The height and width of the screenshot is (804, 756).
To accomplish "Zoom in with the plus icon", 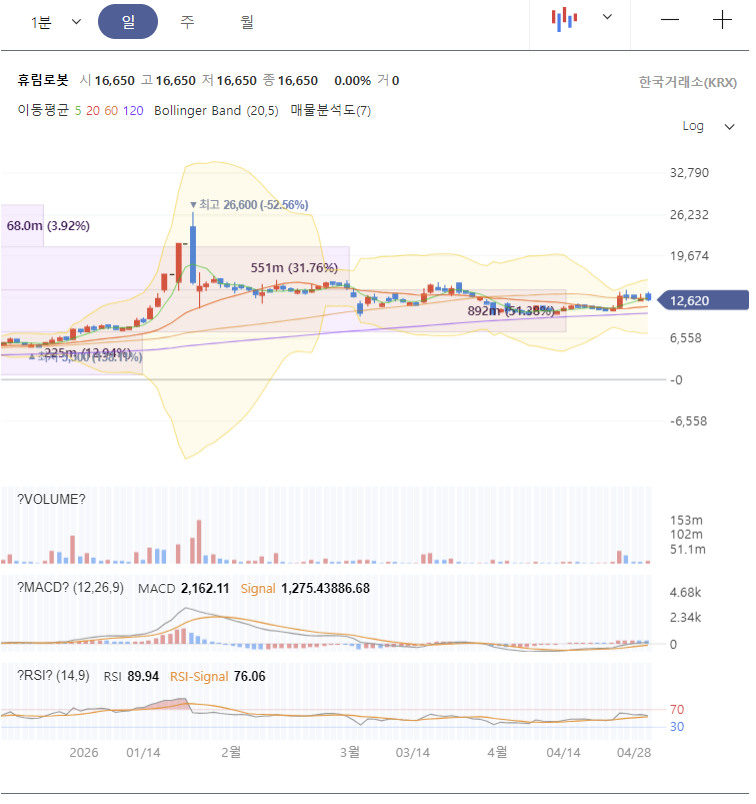I will 722,20.
